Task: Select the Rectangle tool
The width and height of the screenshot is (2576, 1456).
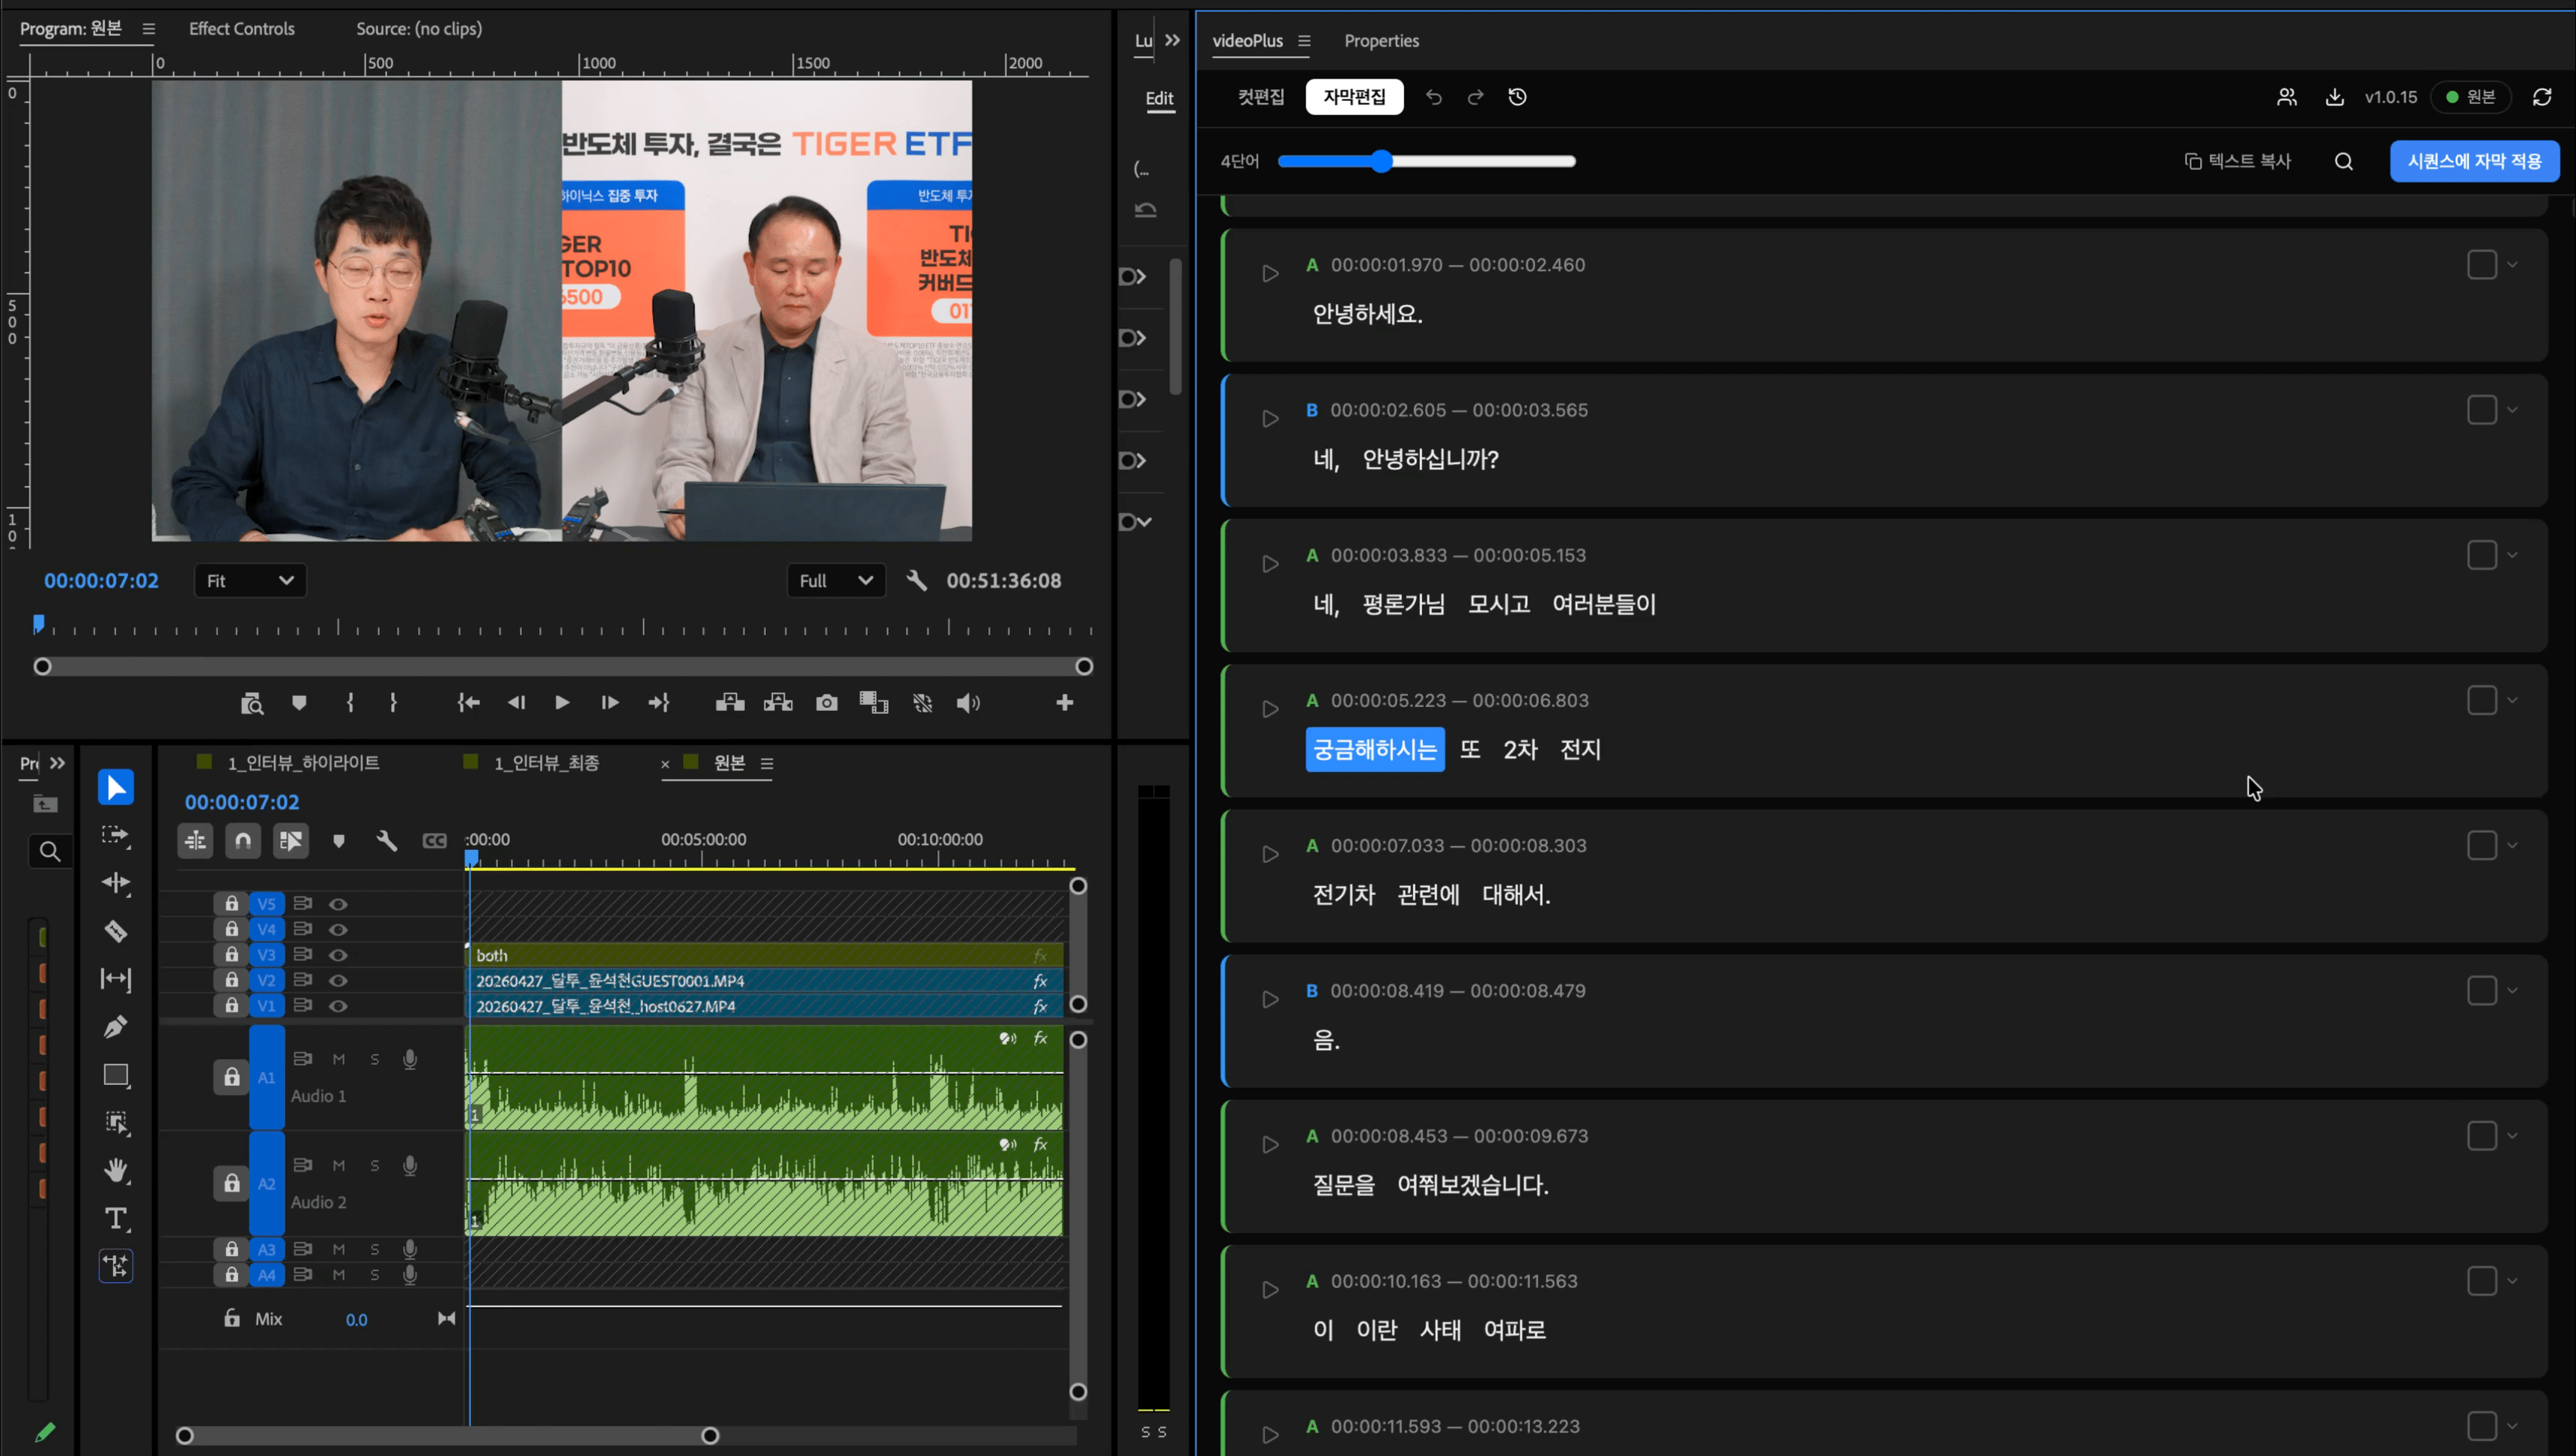Action: tap(116, 1075)
